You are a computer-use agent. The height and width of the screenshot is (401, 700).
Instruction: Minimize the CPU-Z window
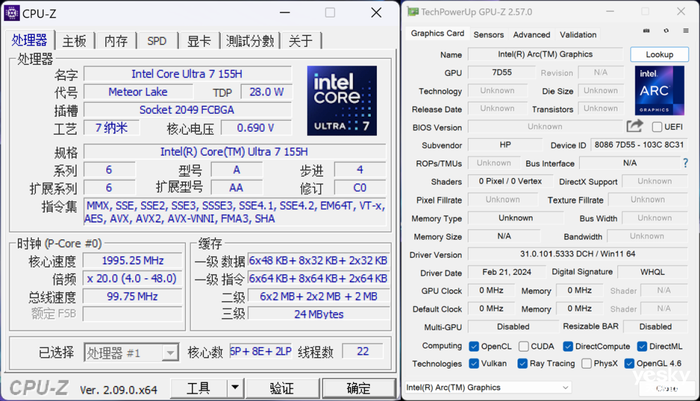[x=285, y=13]
